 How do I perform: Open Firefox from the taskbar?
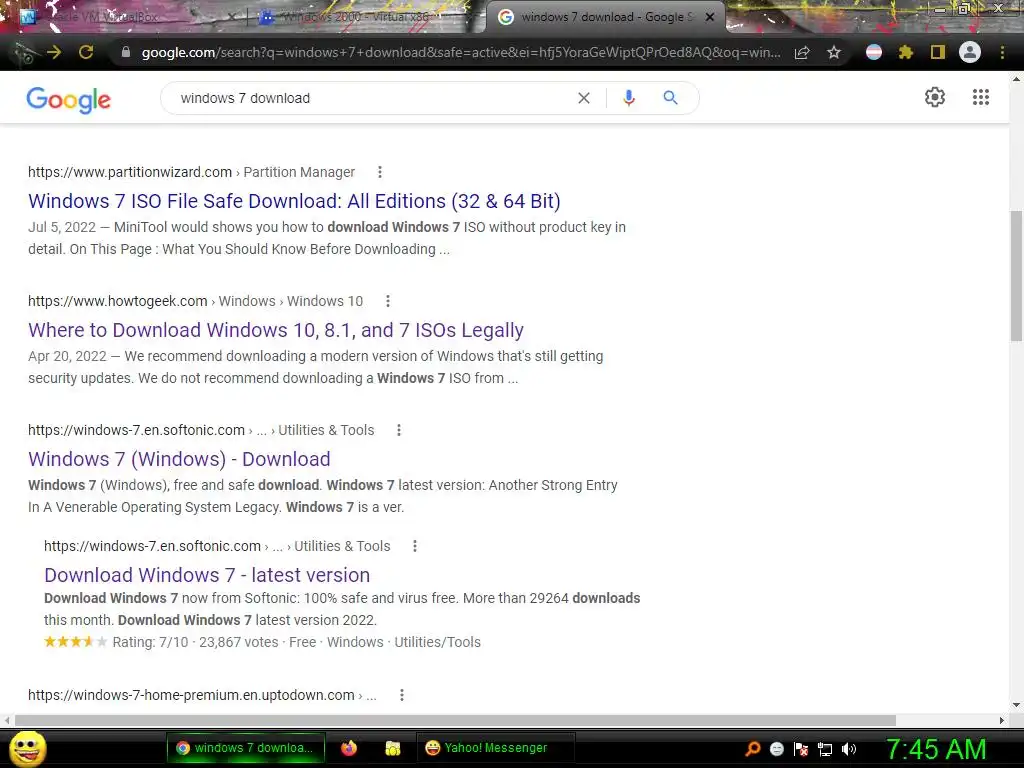[x=349, y=748]
